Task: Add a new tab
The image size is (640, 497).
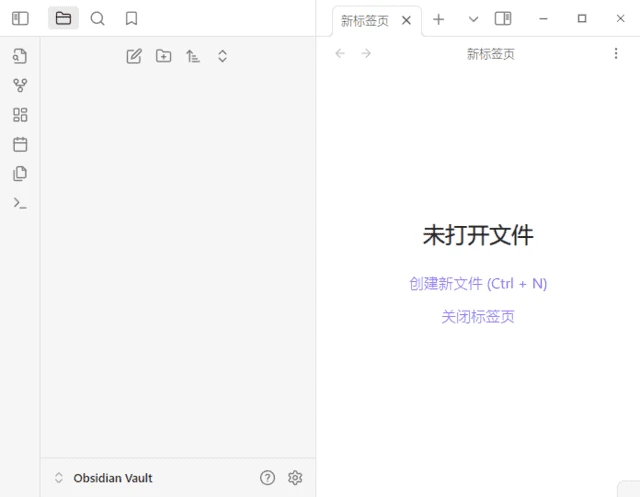Action: [438, 19]
